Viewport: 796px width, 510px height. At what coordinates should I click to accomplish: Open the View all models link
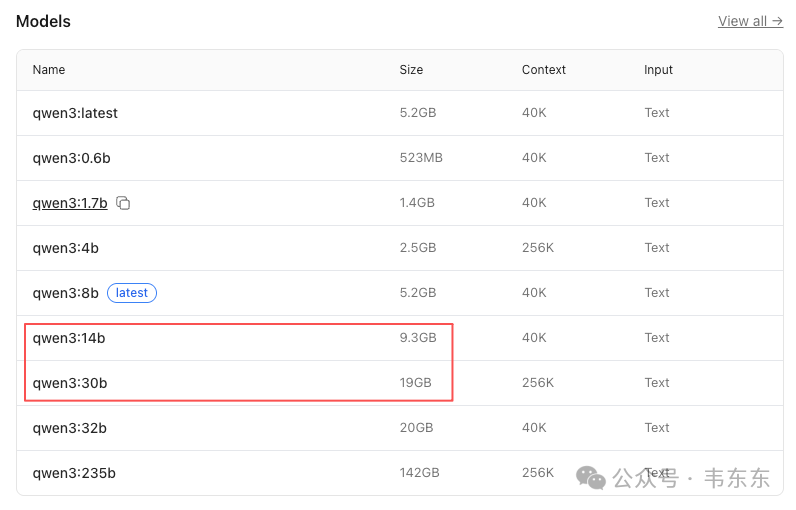click(750, 21)
